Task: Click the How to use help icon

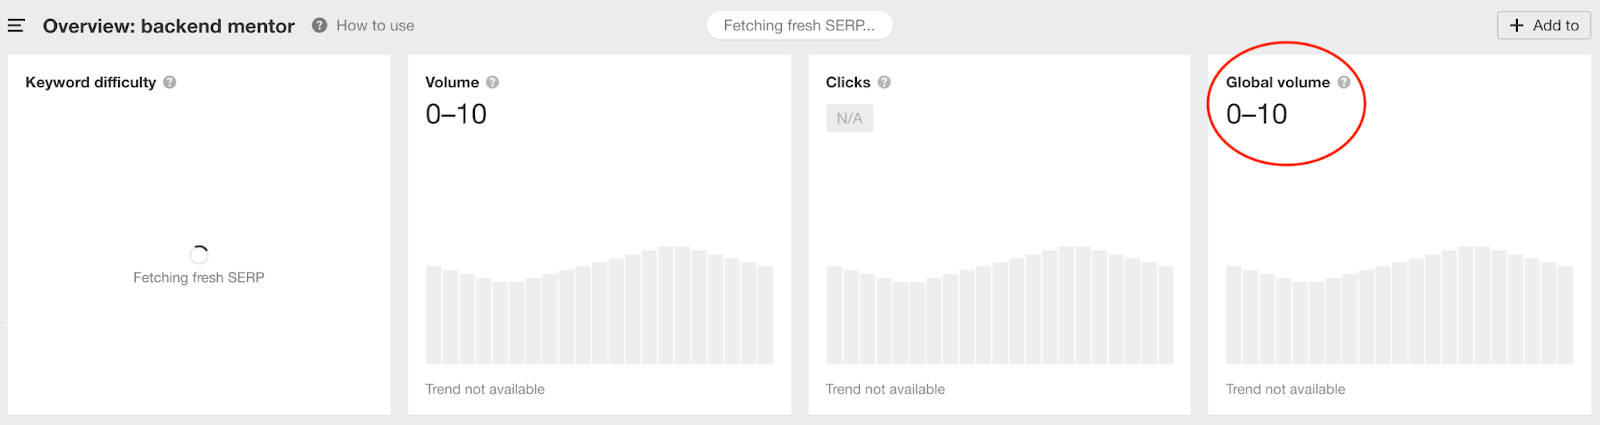Action: click(319, 25)
